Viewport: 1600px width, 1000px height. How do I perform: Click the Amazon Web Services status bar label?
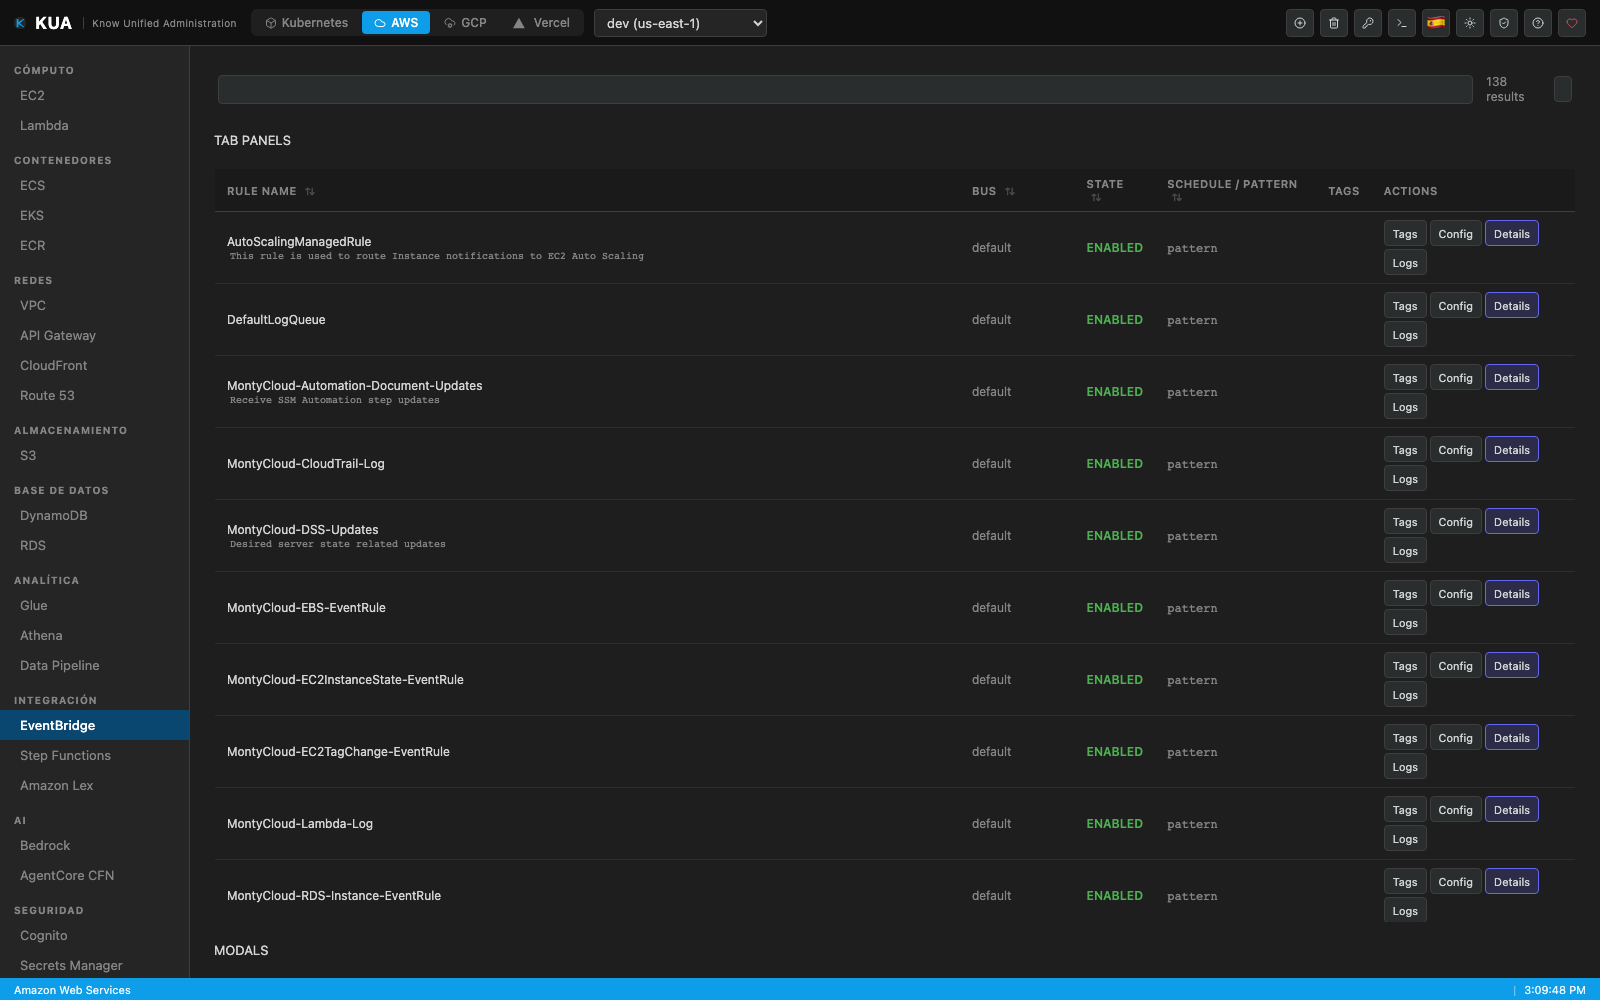72,990
